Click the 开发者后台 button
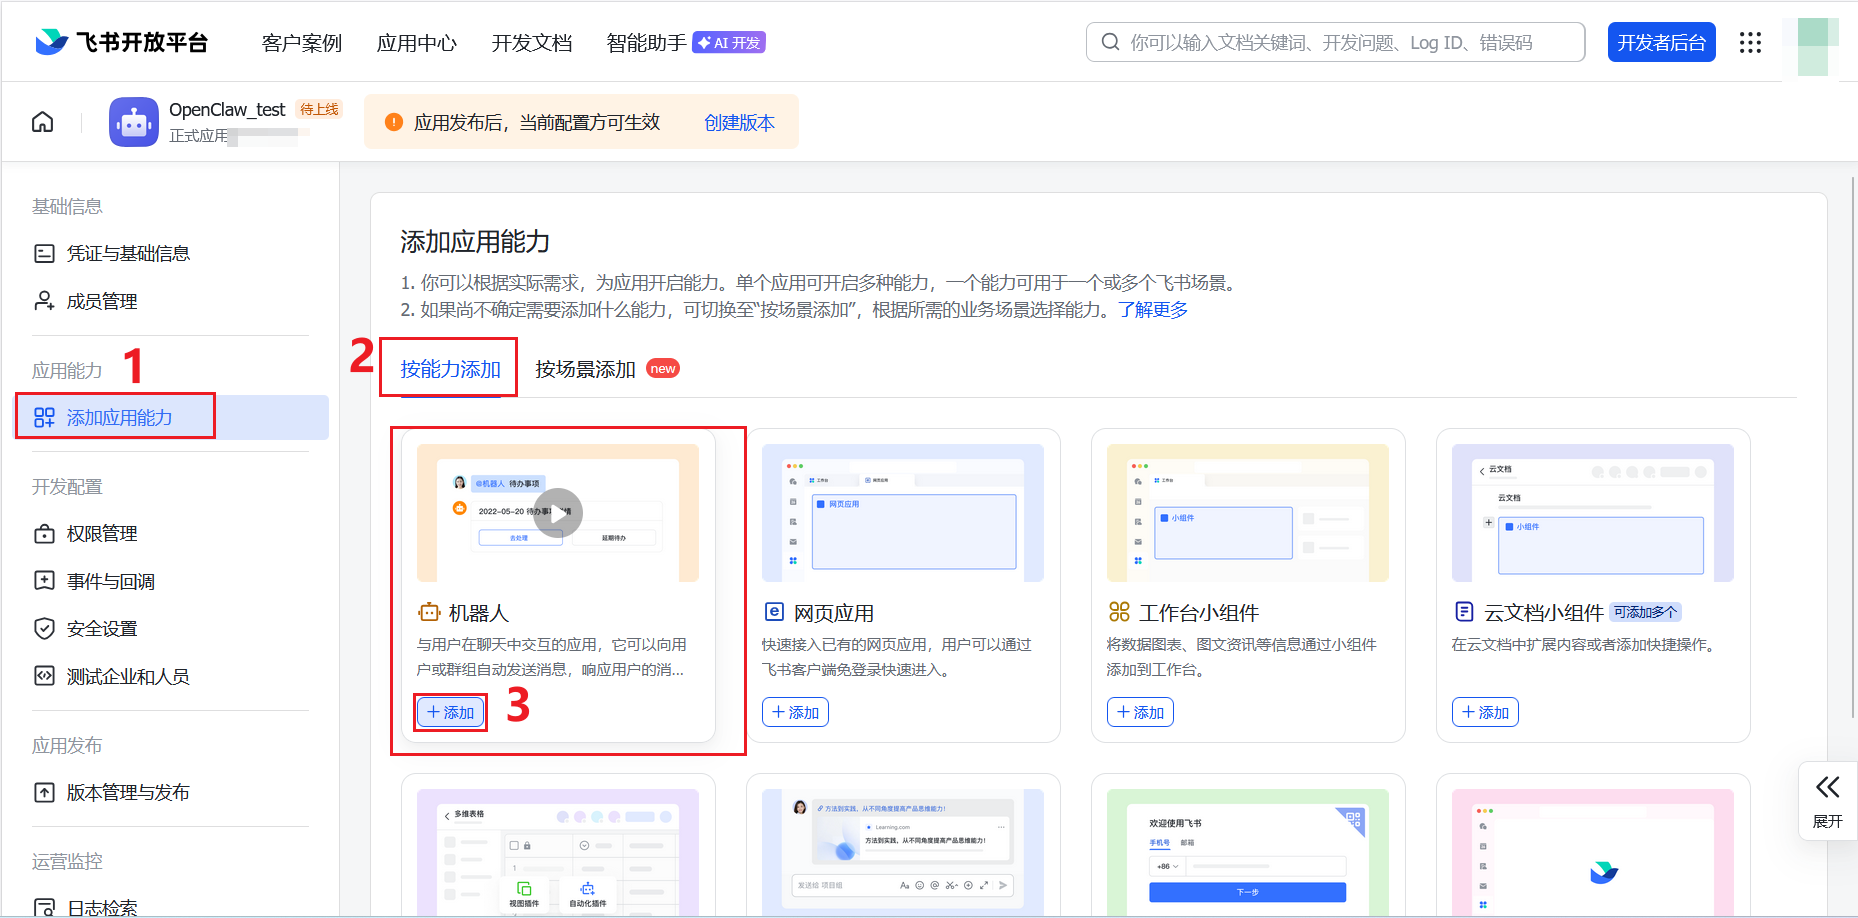The width and height of the screenshot is (1858, 918). (1661, 42)
